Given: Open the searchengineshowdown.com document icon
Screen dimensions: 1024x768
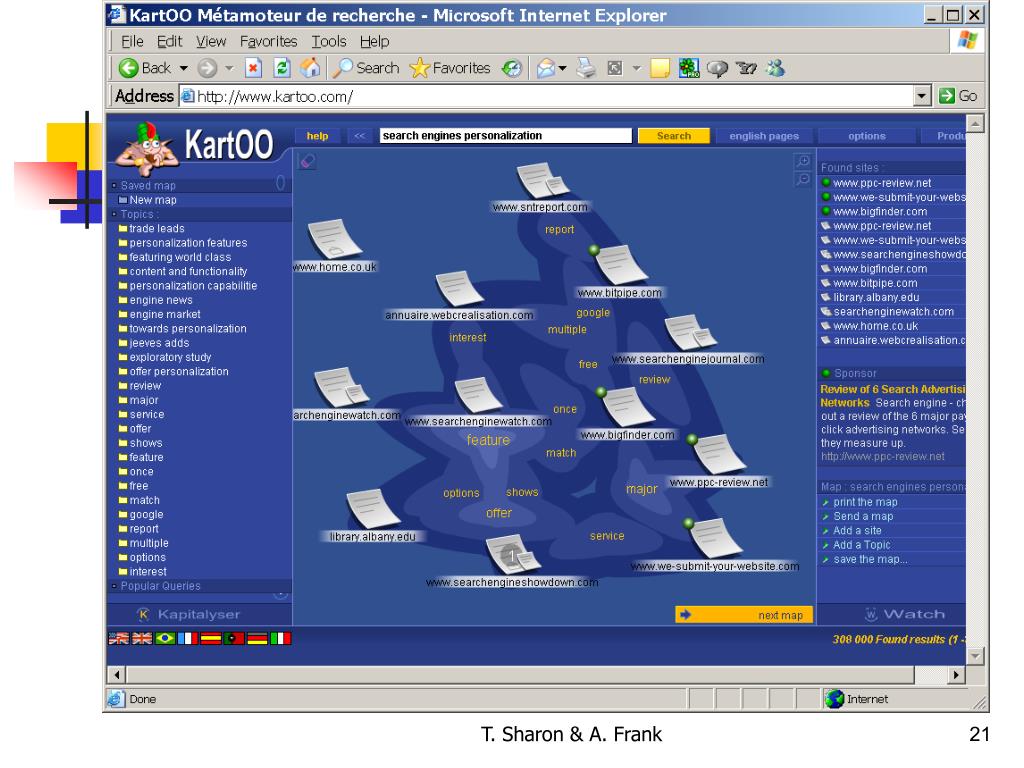Looking at the screenshot, I should pyautogui.click(x=513, y=556).
